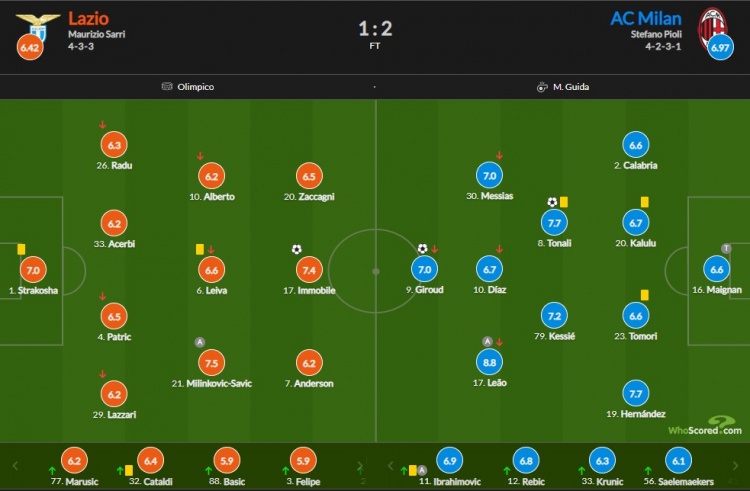
Task: Click the yellow card icon above Leiva
Action: (200, 249)
